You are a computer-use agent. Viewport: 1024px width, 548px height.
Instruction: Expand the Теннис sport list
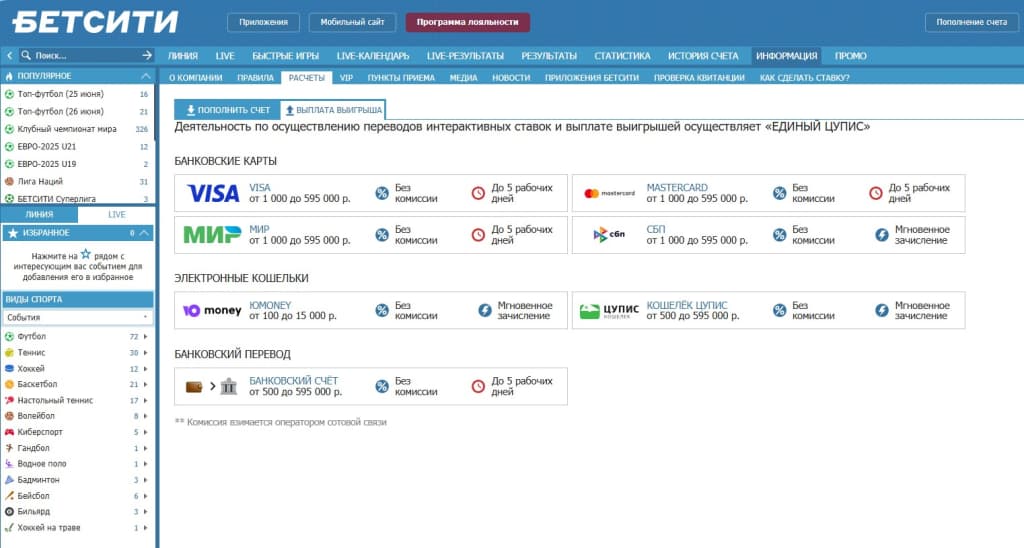(145, 352)
